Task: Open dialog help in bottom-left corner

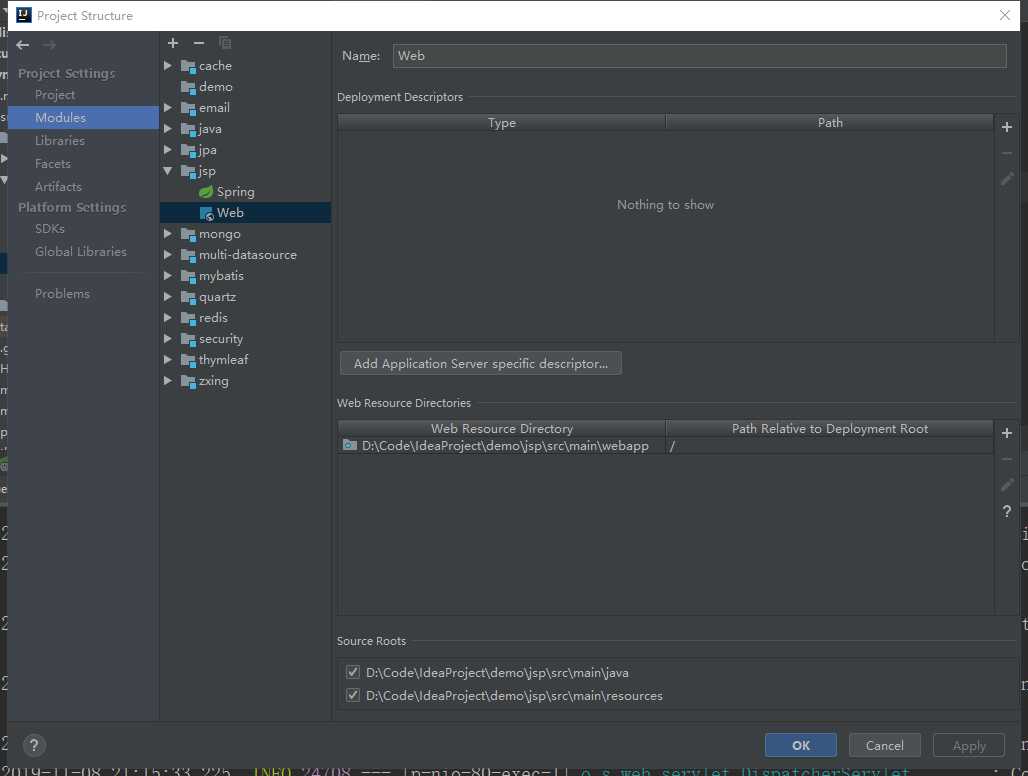Action: (x=34, y=745)
